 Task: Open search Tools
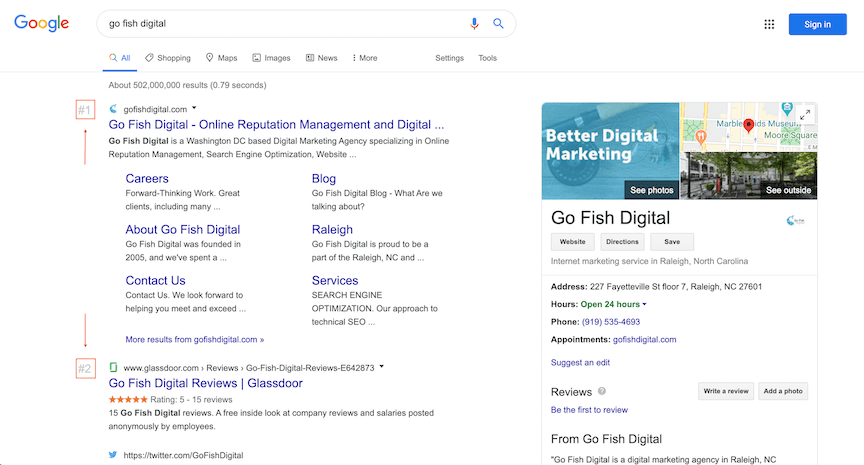point(487,58)
